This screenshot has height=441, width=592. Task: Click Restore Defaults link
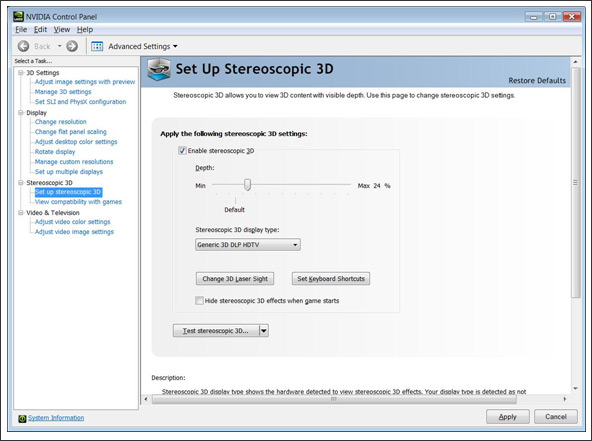[537, 80]
